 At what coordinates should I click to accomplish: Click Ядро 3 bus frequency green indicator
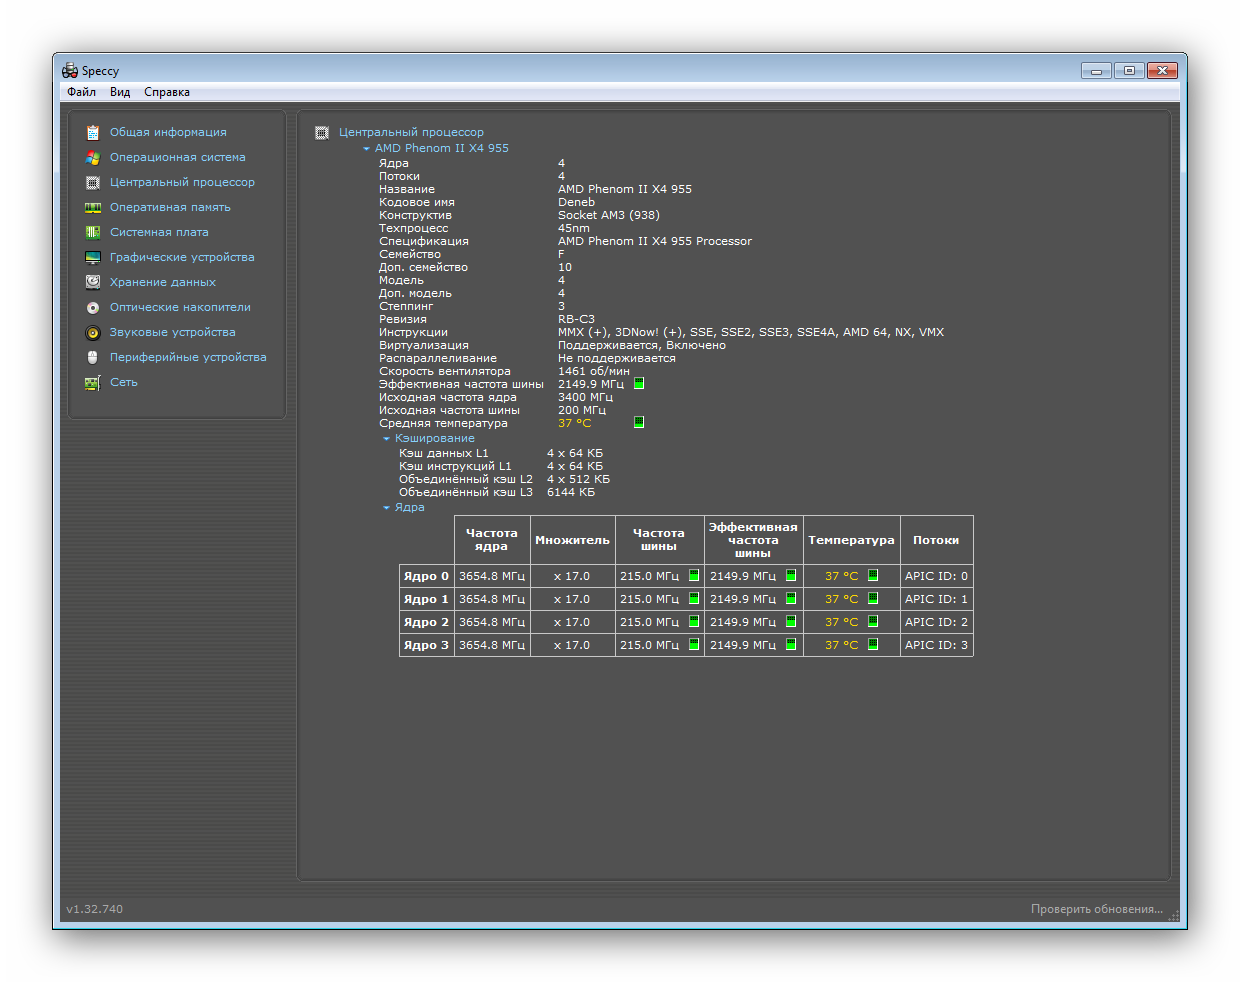click(694, 645)
